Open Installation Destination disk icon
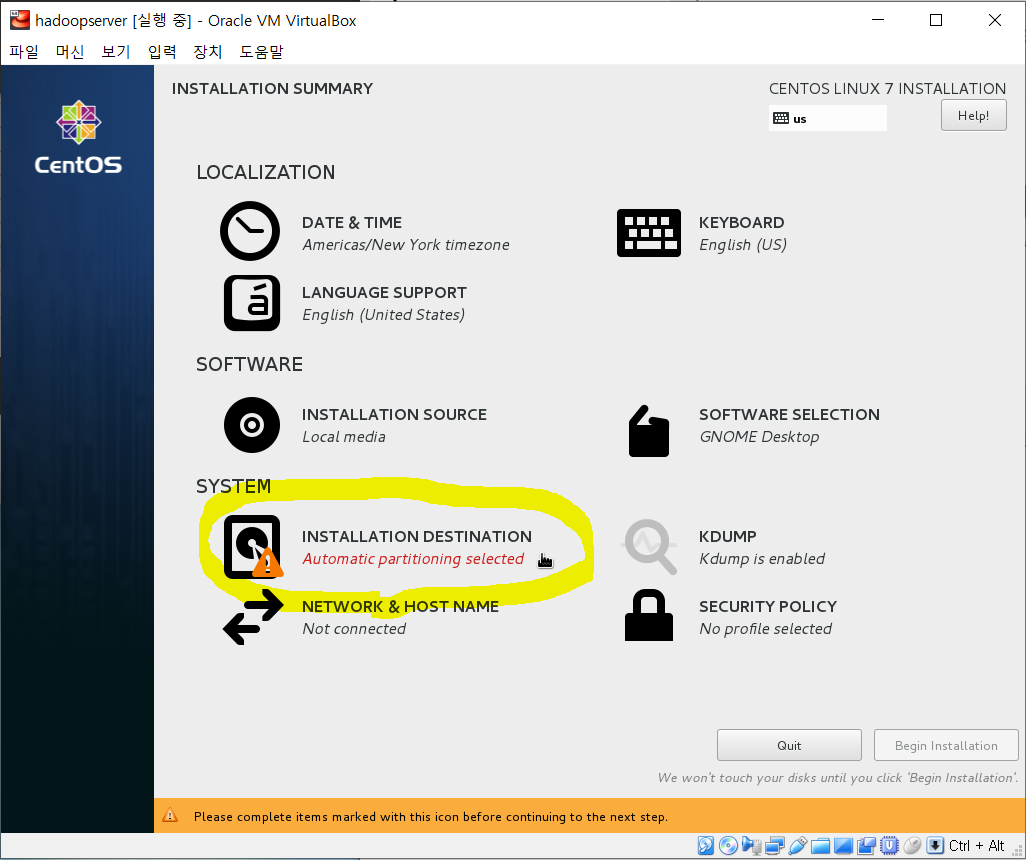Screen dimensions: 1026x860 (x=253, y=546)
